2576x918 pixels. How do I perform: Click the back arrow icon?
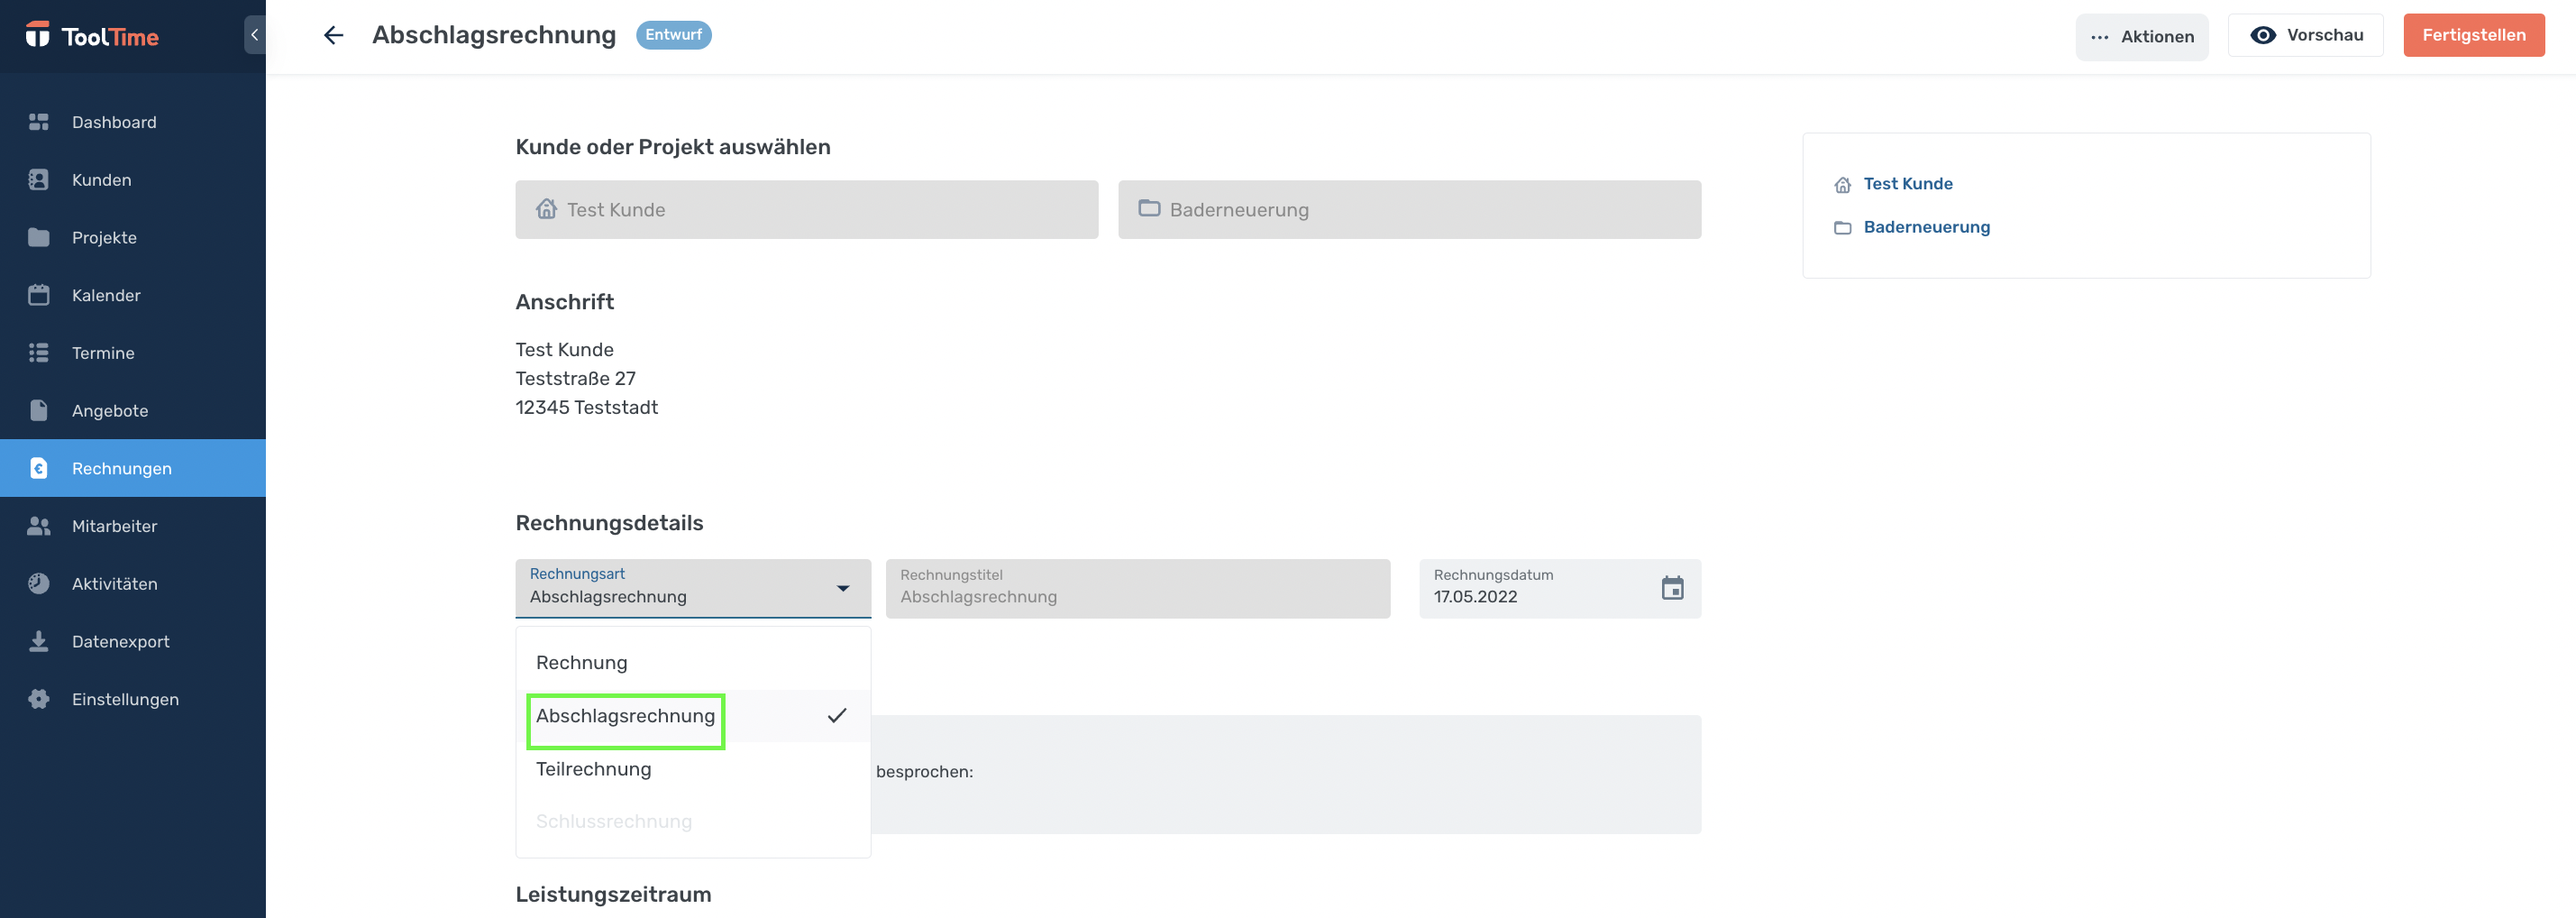[333, 36]
